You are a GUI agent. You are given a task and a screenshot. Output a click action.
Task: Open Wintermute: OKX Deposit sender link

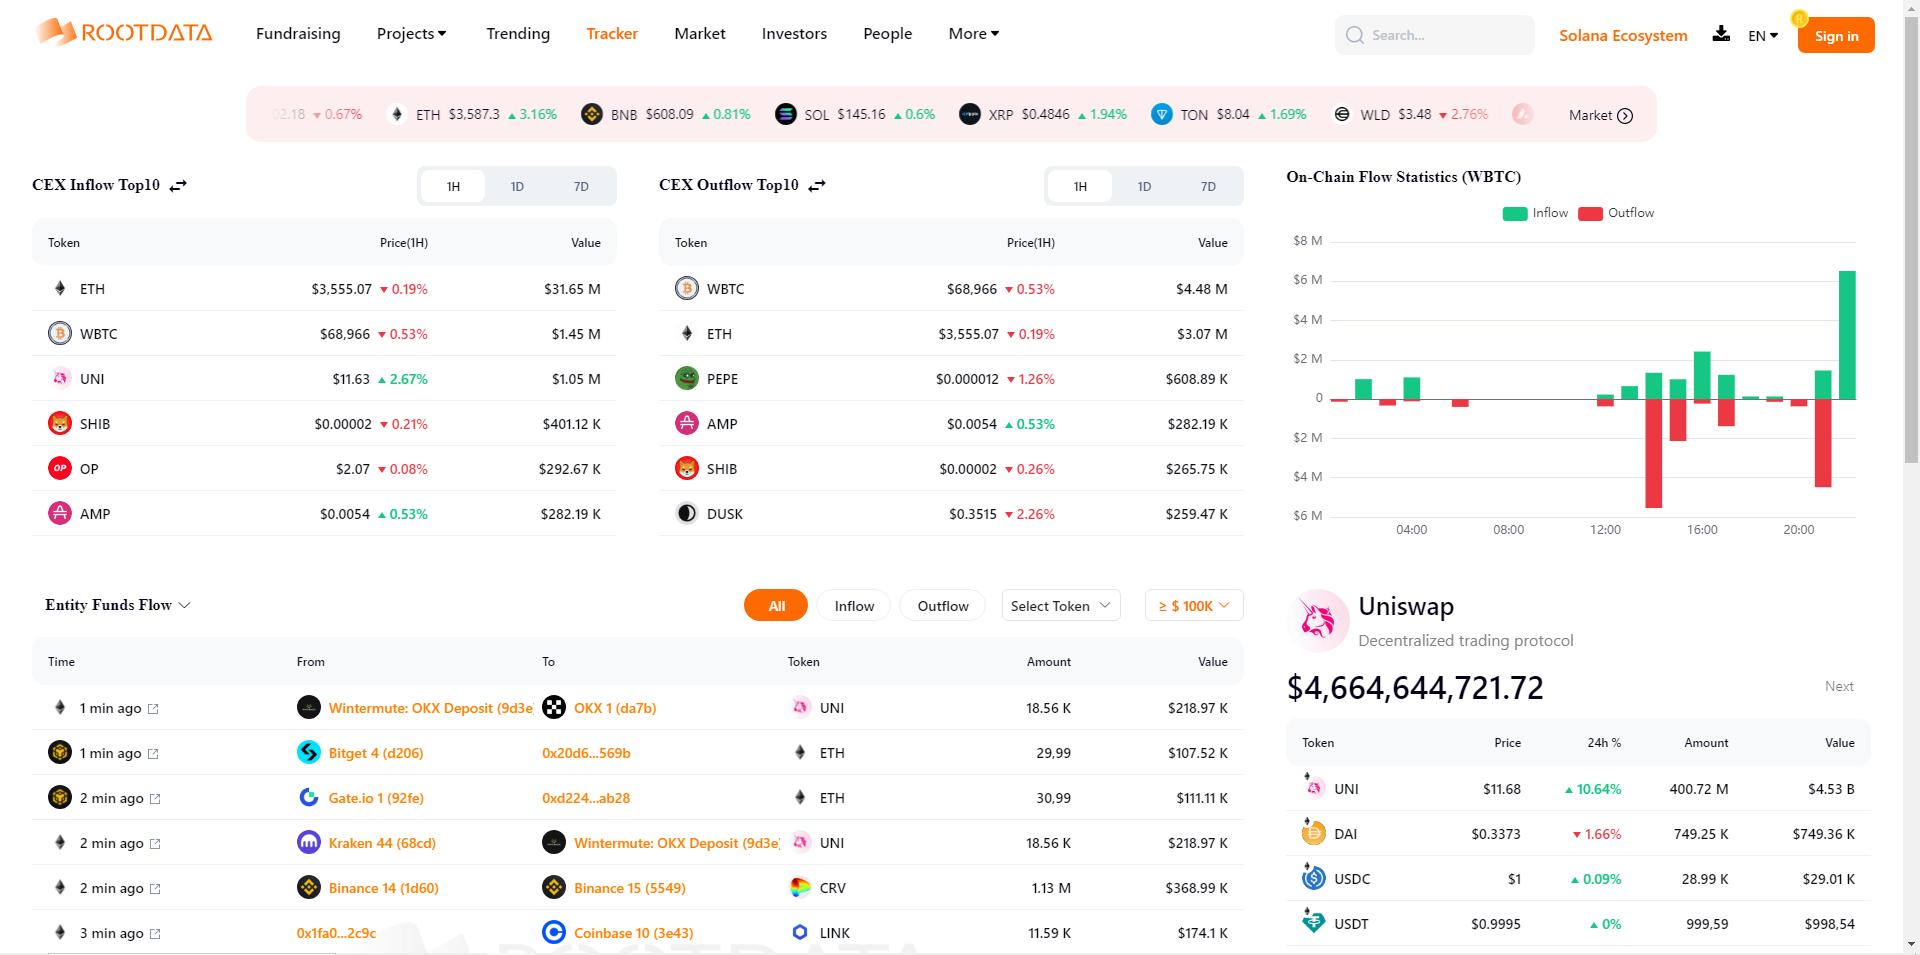coord(431,707)
